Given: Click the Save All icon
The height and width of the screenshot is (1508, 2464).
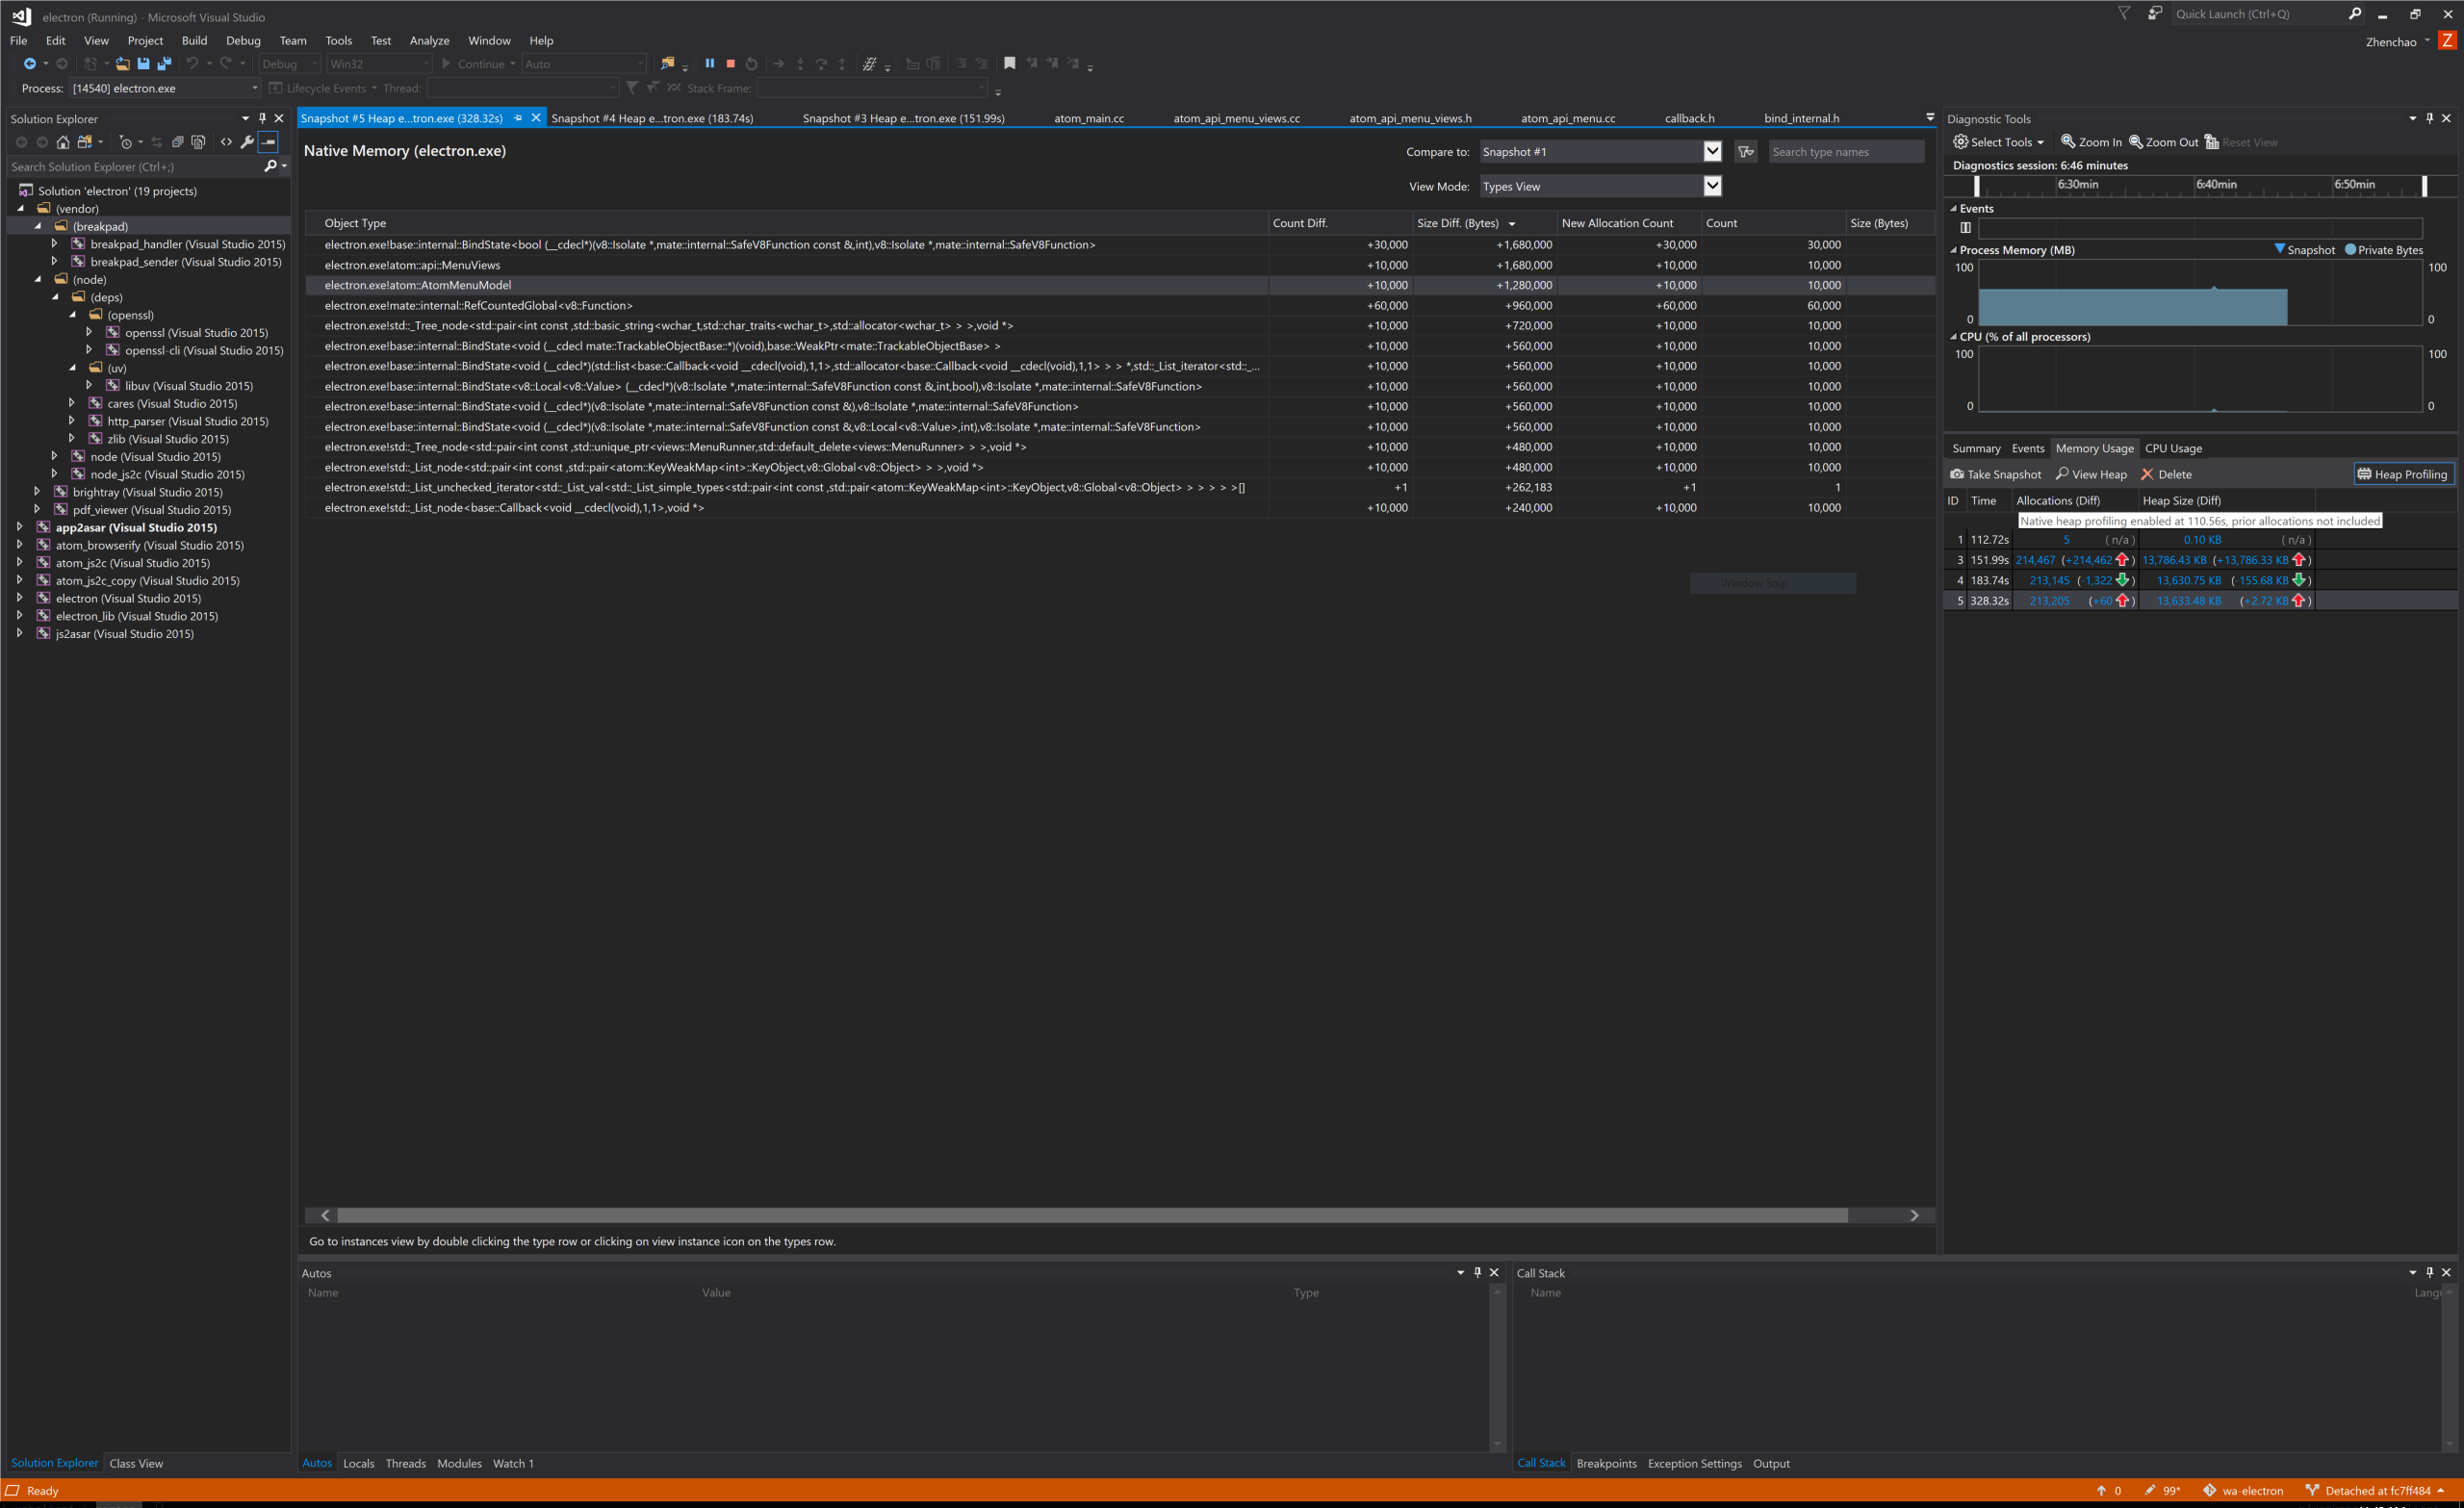Looking at the screenshot, I should [x=165, y=64].
